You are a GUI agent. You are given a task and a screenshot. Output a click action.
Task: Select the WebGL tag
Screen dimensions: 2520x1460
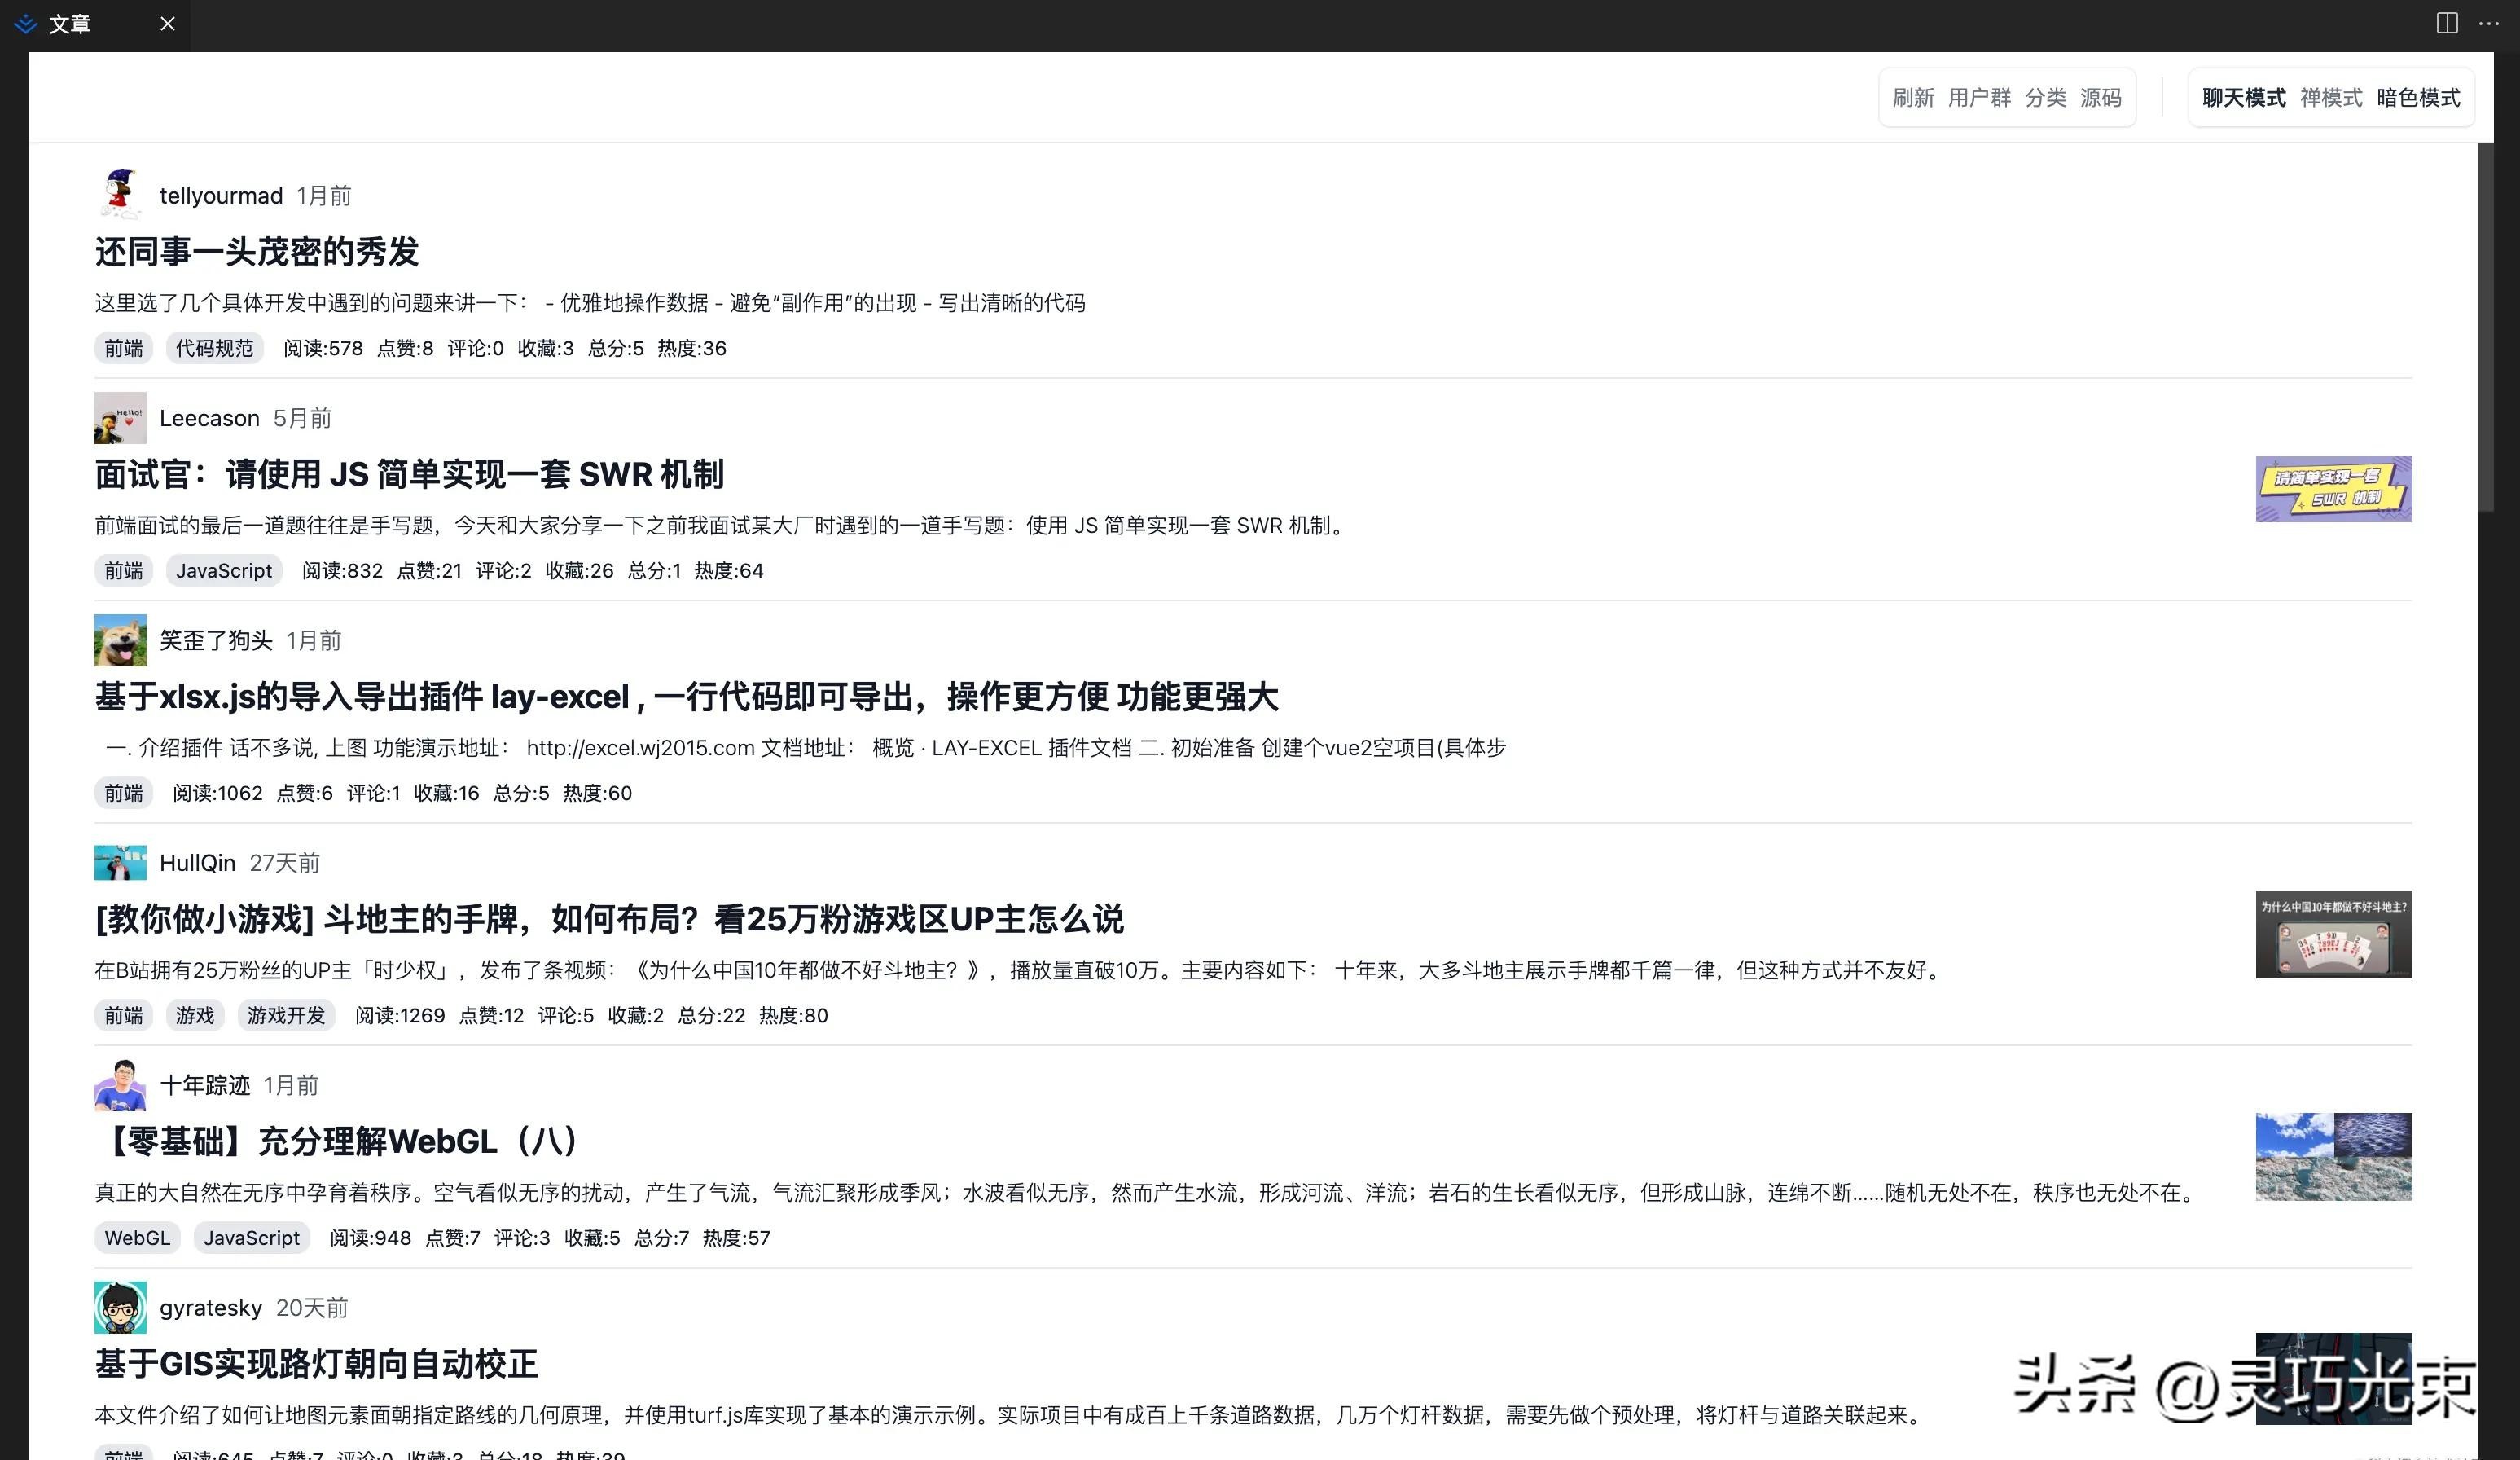click(x=137, y=1238)
